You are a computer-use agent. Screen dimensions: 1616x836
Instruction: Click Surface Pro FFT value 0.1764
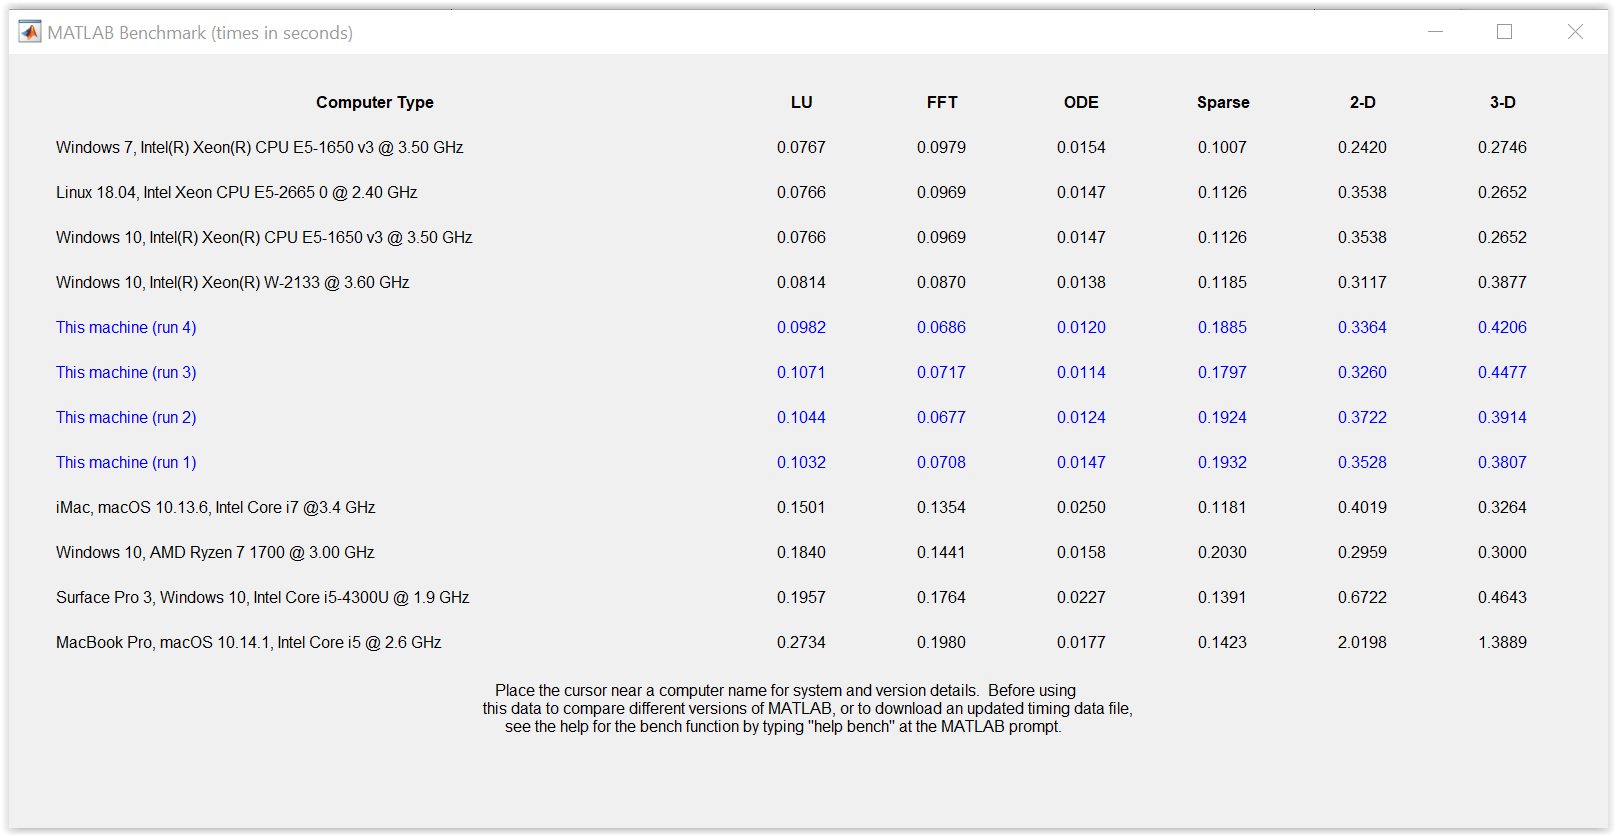click(x=942, y=597)
